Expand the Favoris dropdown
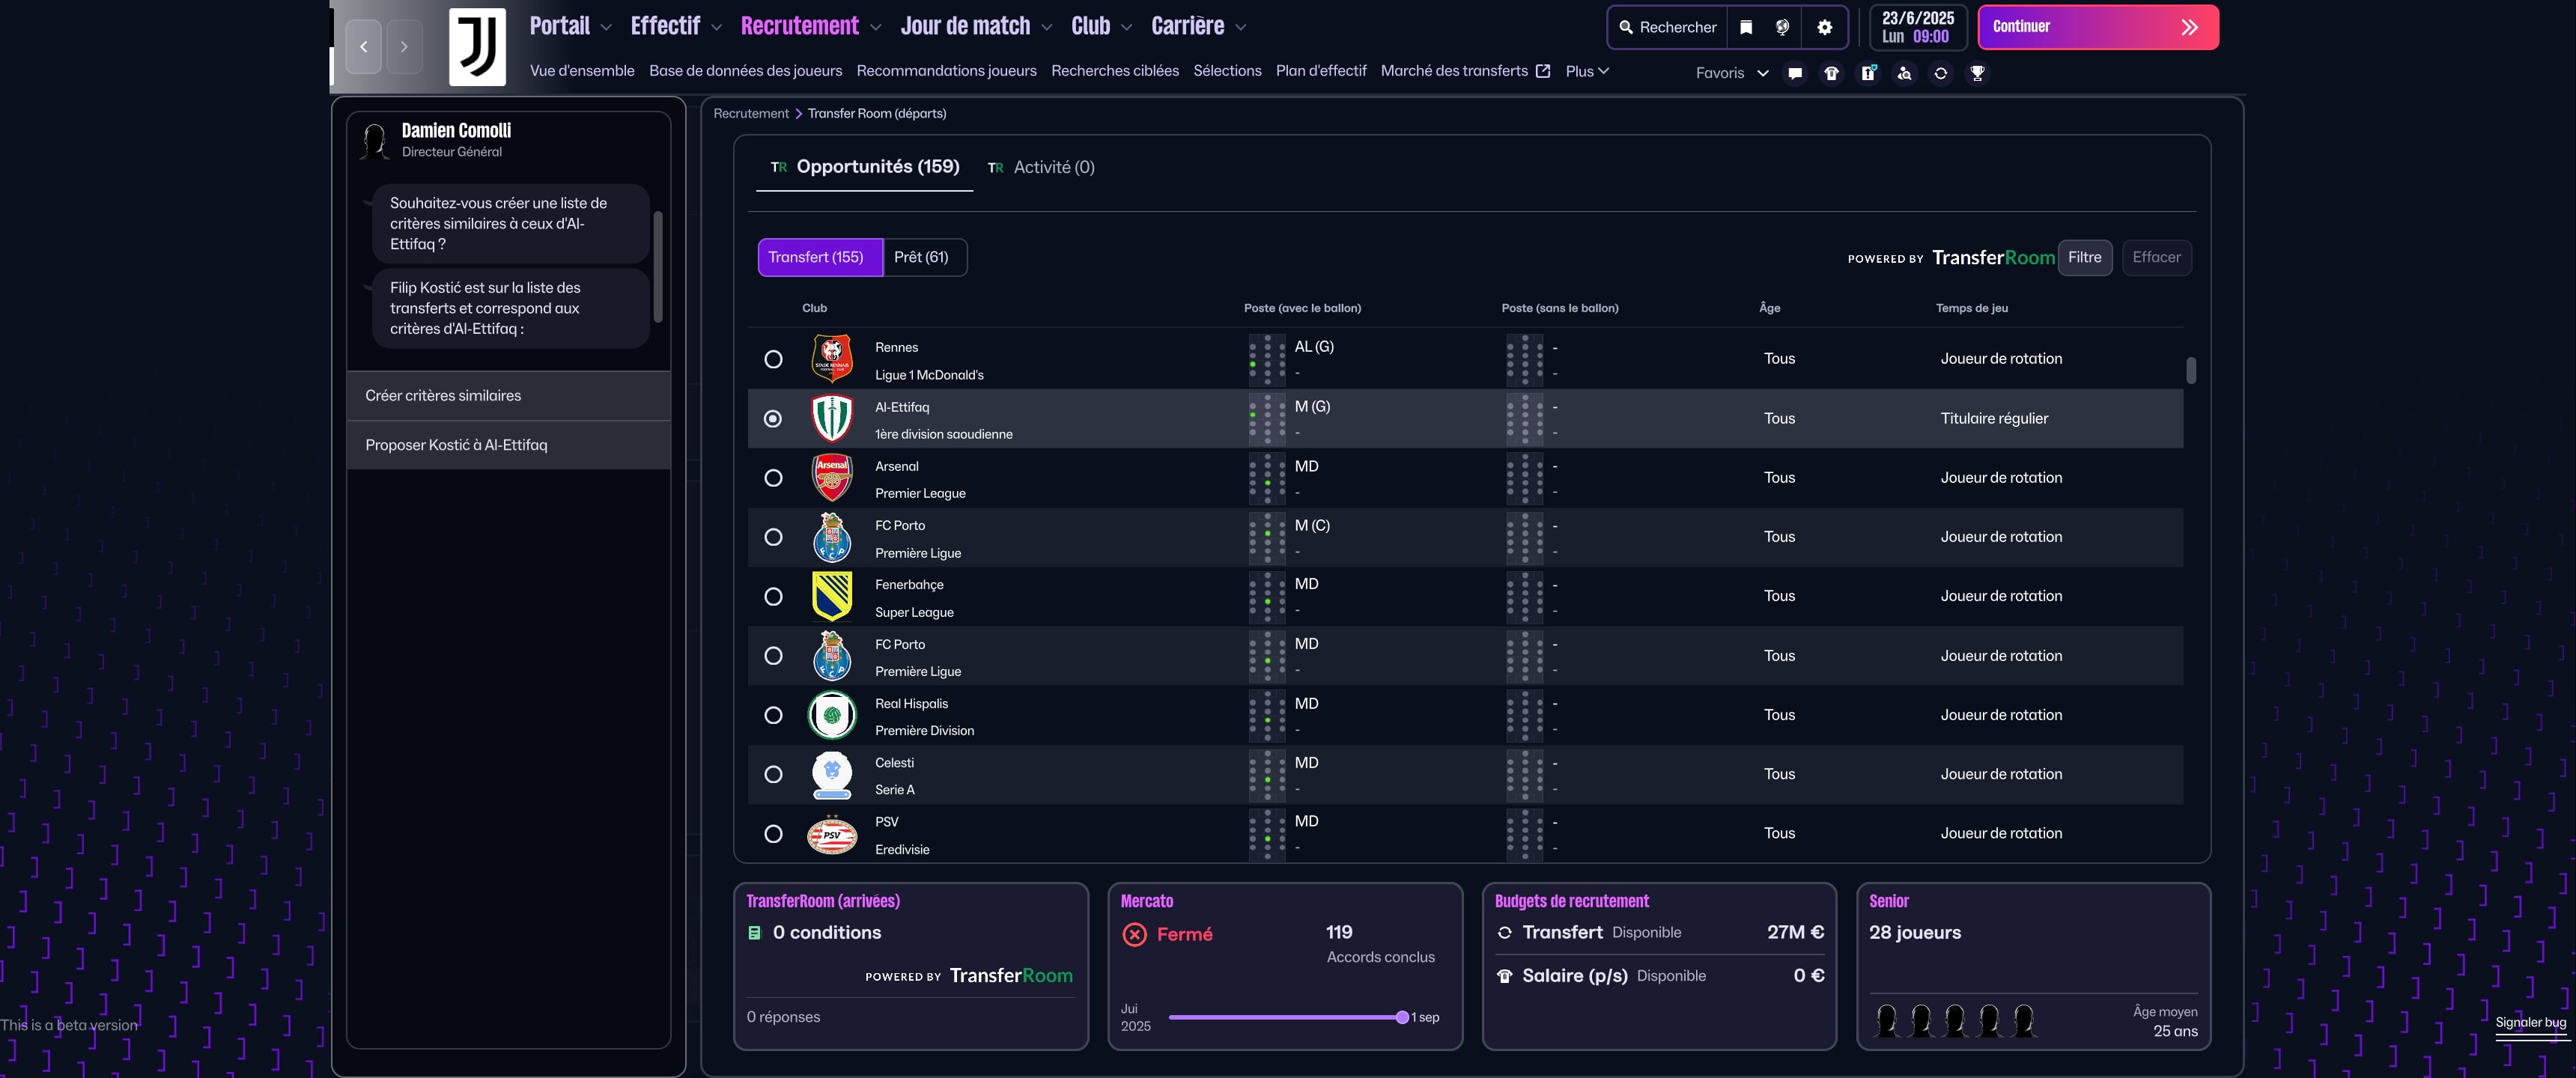The height and width of the screenshot is (1078, 2576). [x=1732, y=73]
